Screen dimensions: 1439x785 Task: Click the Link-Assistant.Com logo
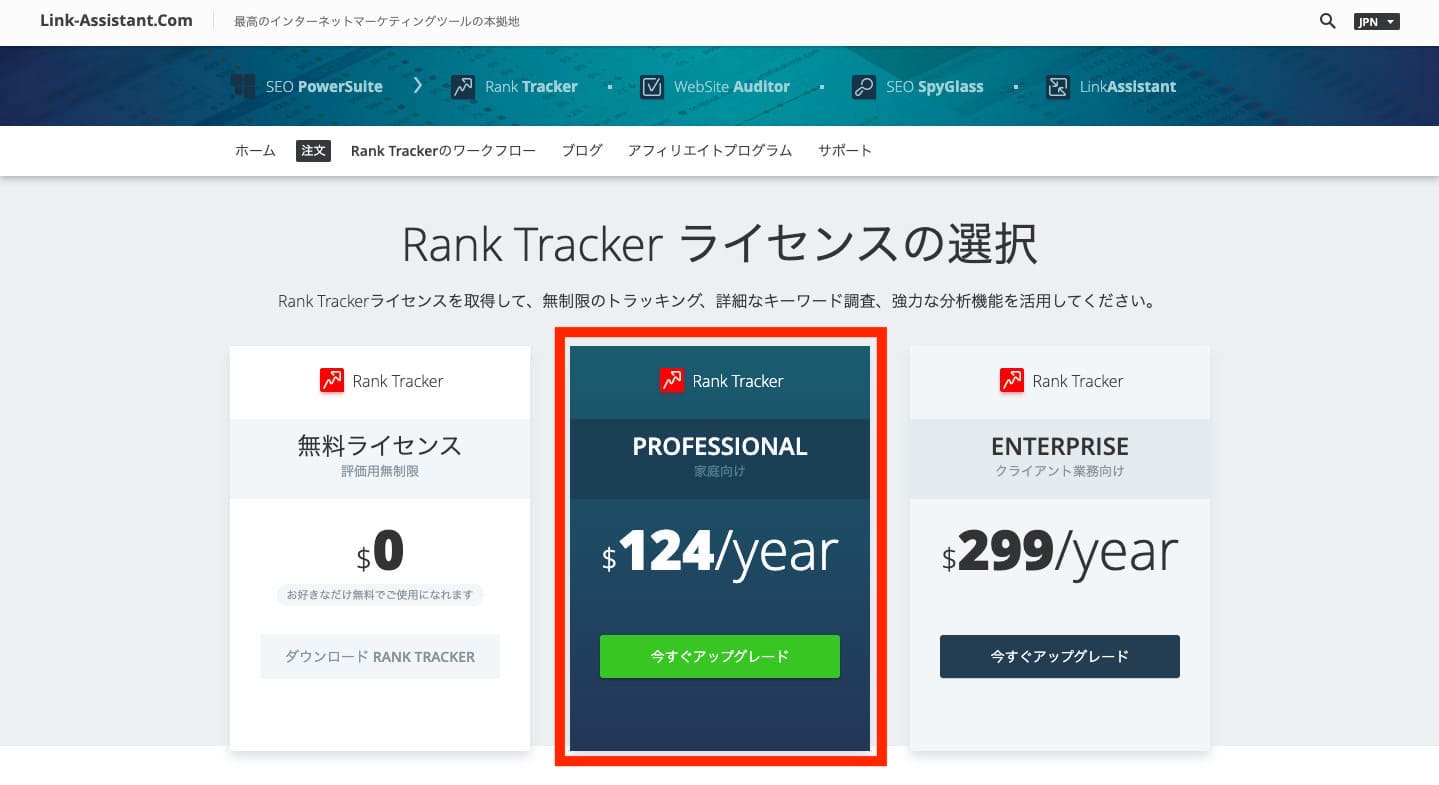click(116, 20)
